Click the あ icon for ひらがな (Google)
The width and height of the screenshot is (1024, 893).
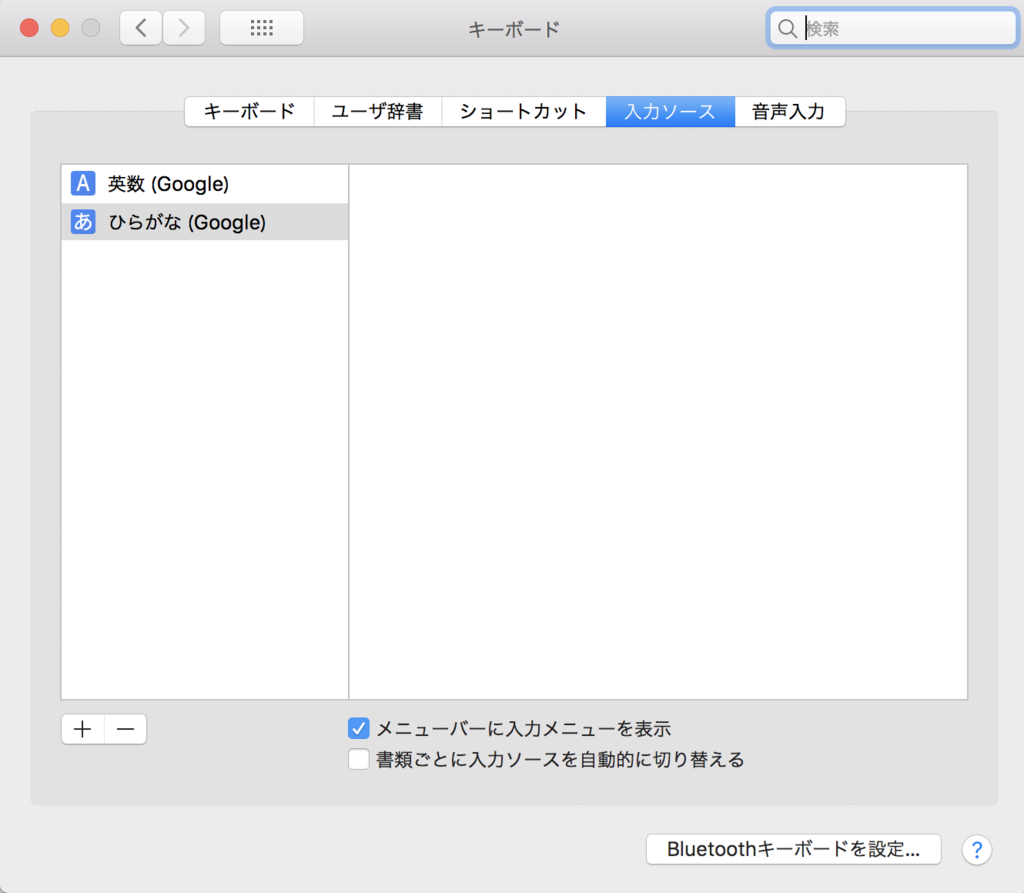[x=83, y=222]
